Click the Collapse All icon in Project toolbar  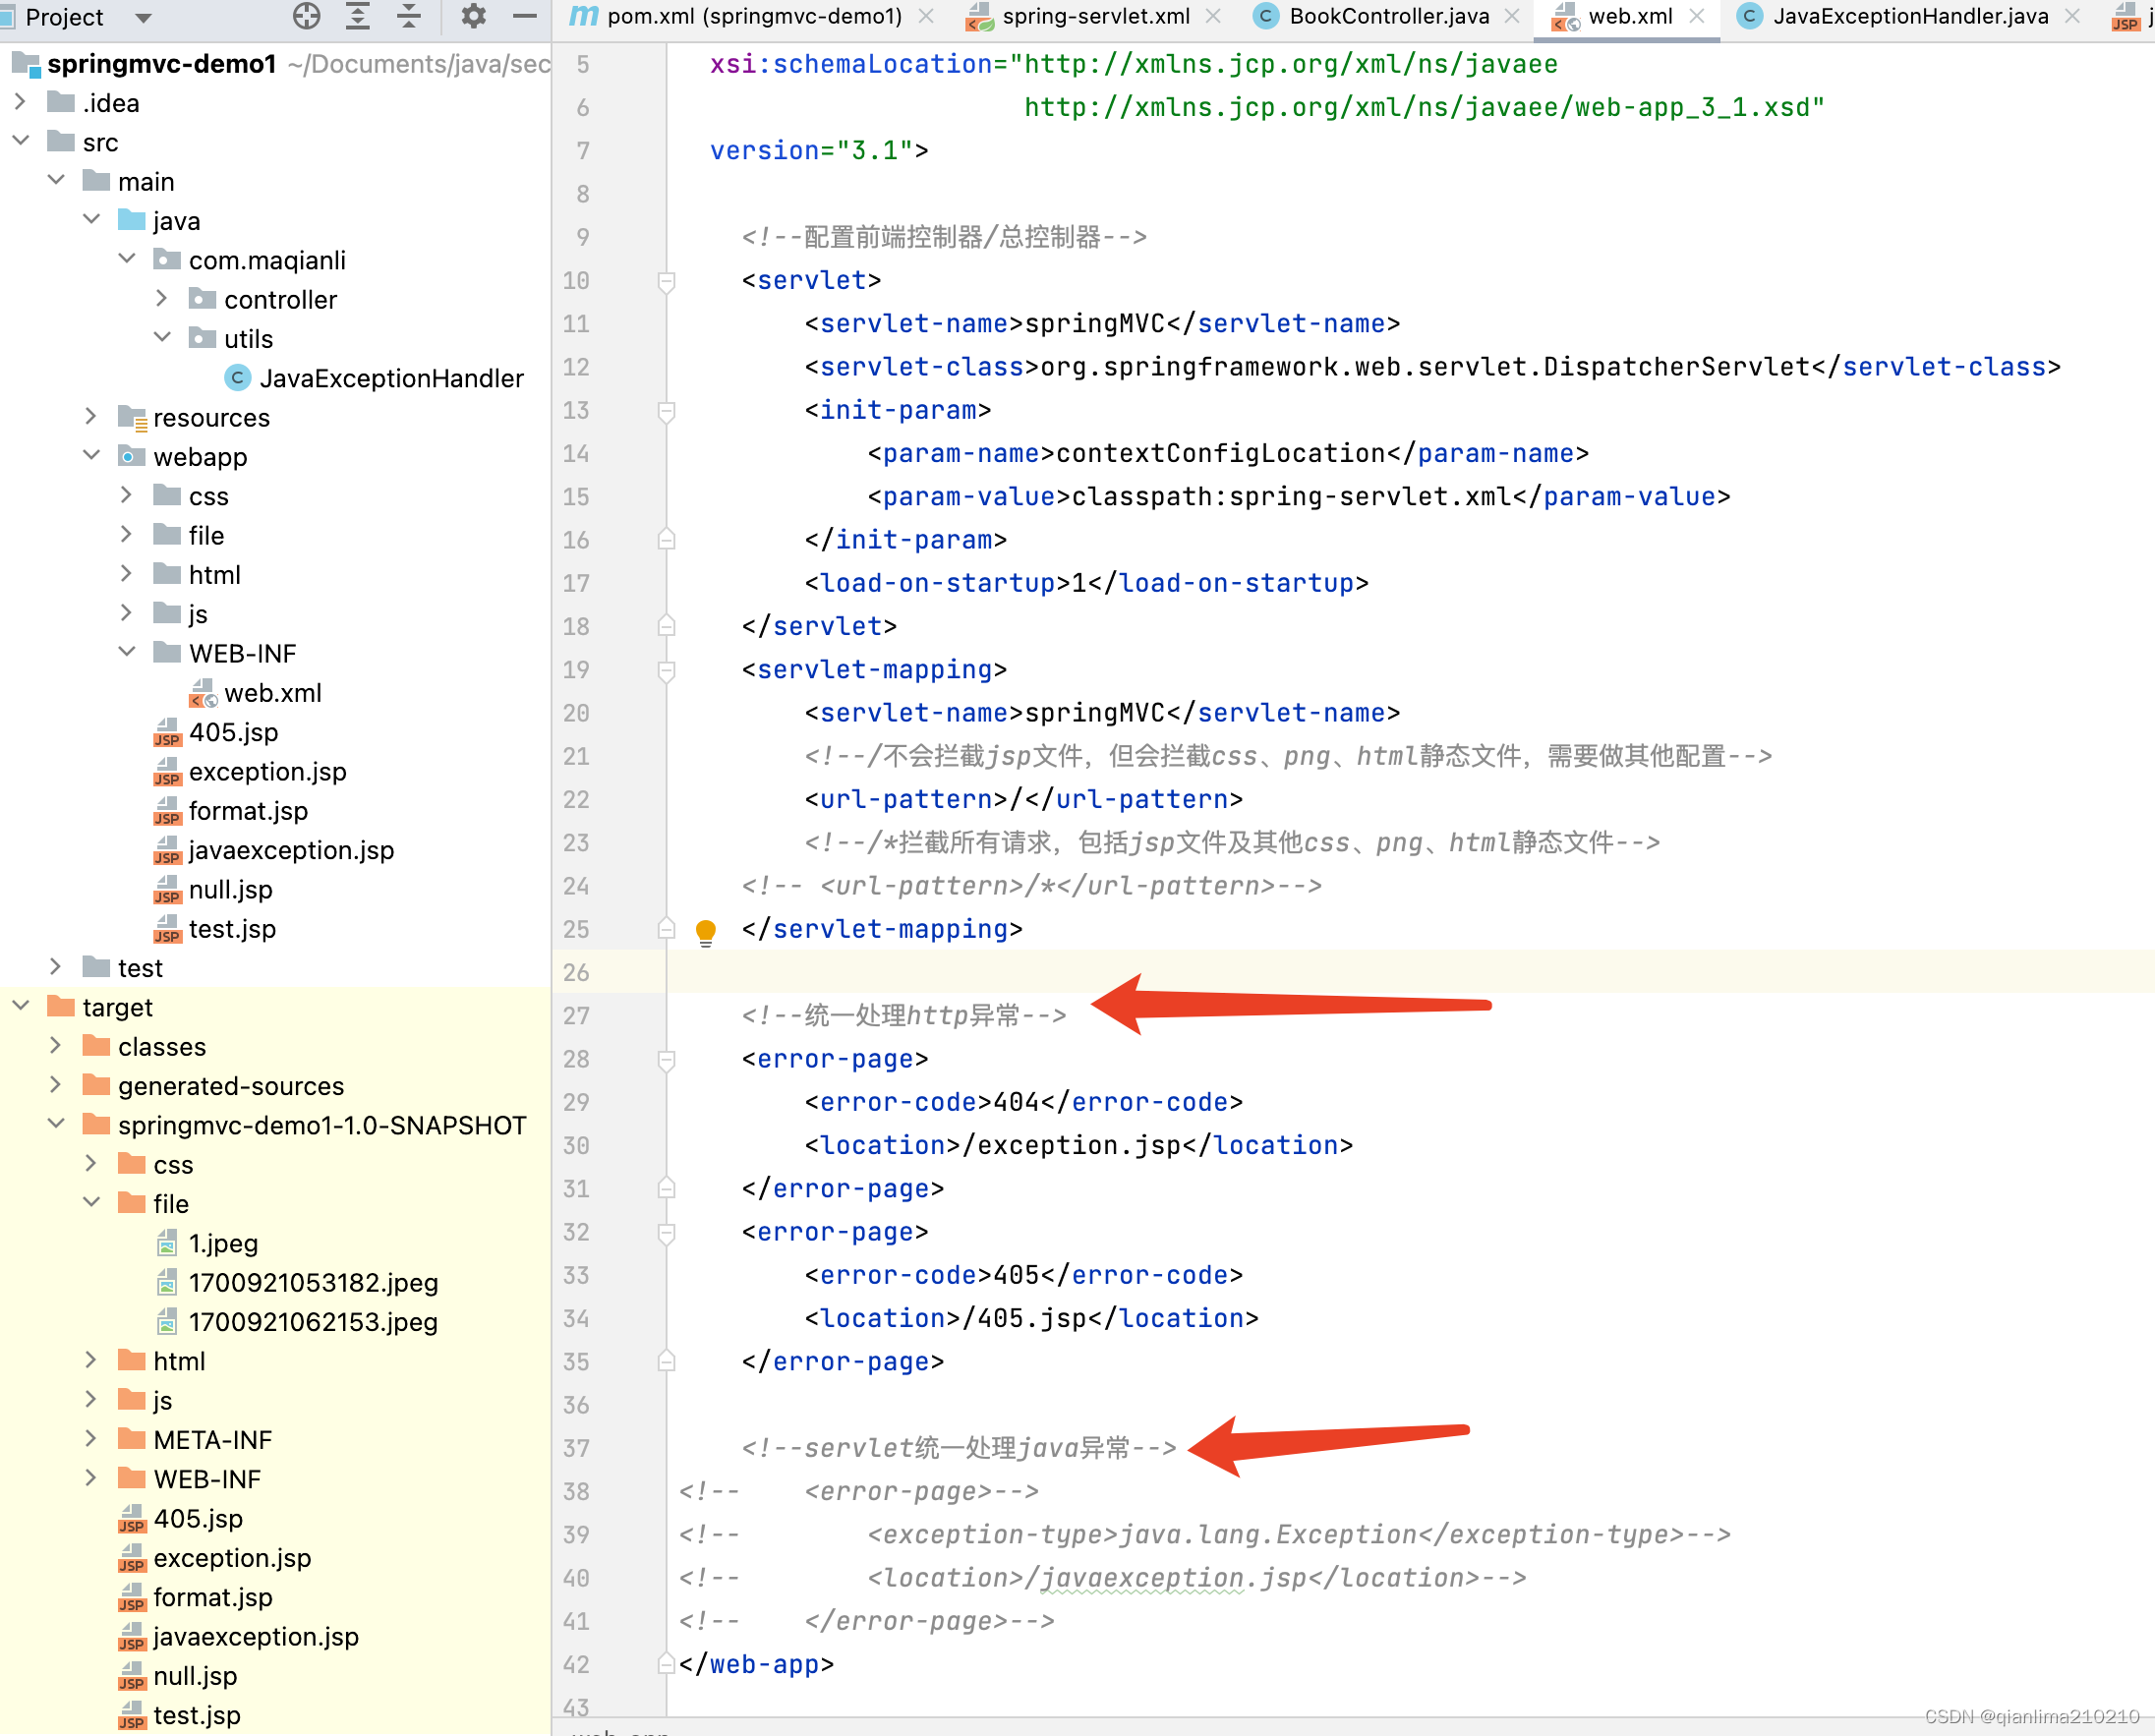tap(409, 15)
